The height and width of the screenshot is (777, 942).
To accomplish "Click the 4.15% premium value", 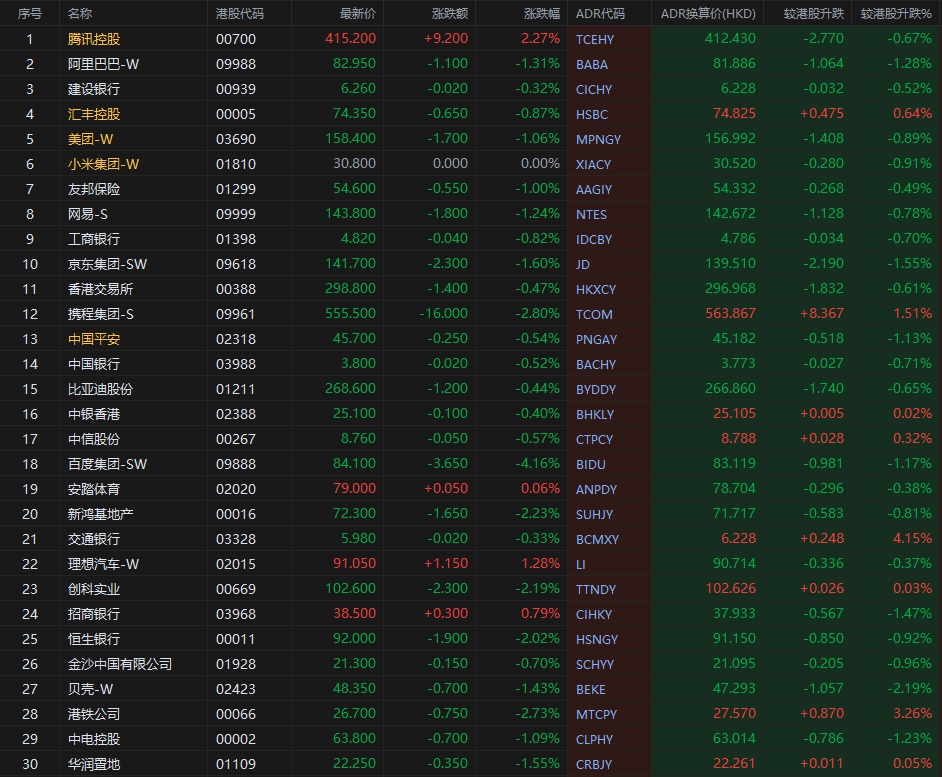I will [912, 538].
